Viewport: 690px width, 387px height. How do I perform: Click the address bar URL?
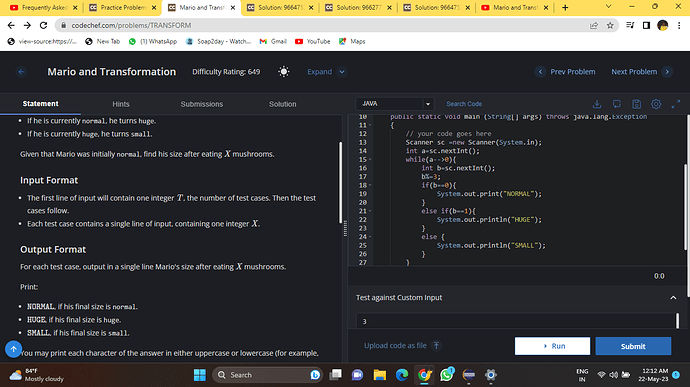[x=131, y=26]
